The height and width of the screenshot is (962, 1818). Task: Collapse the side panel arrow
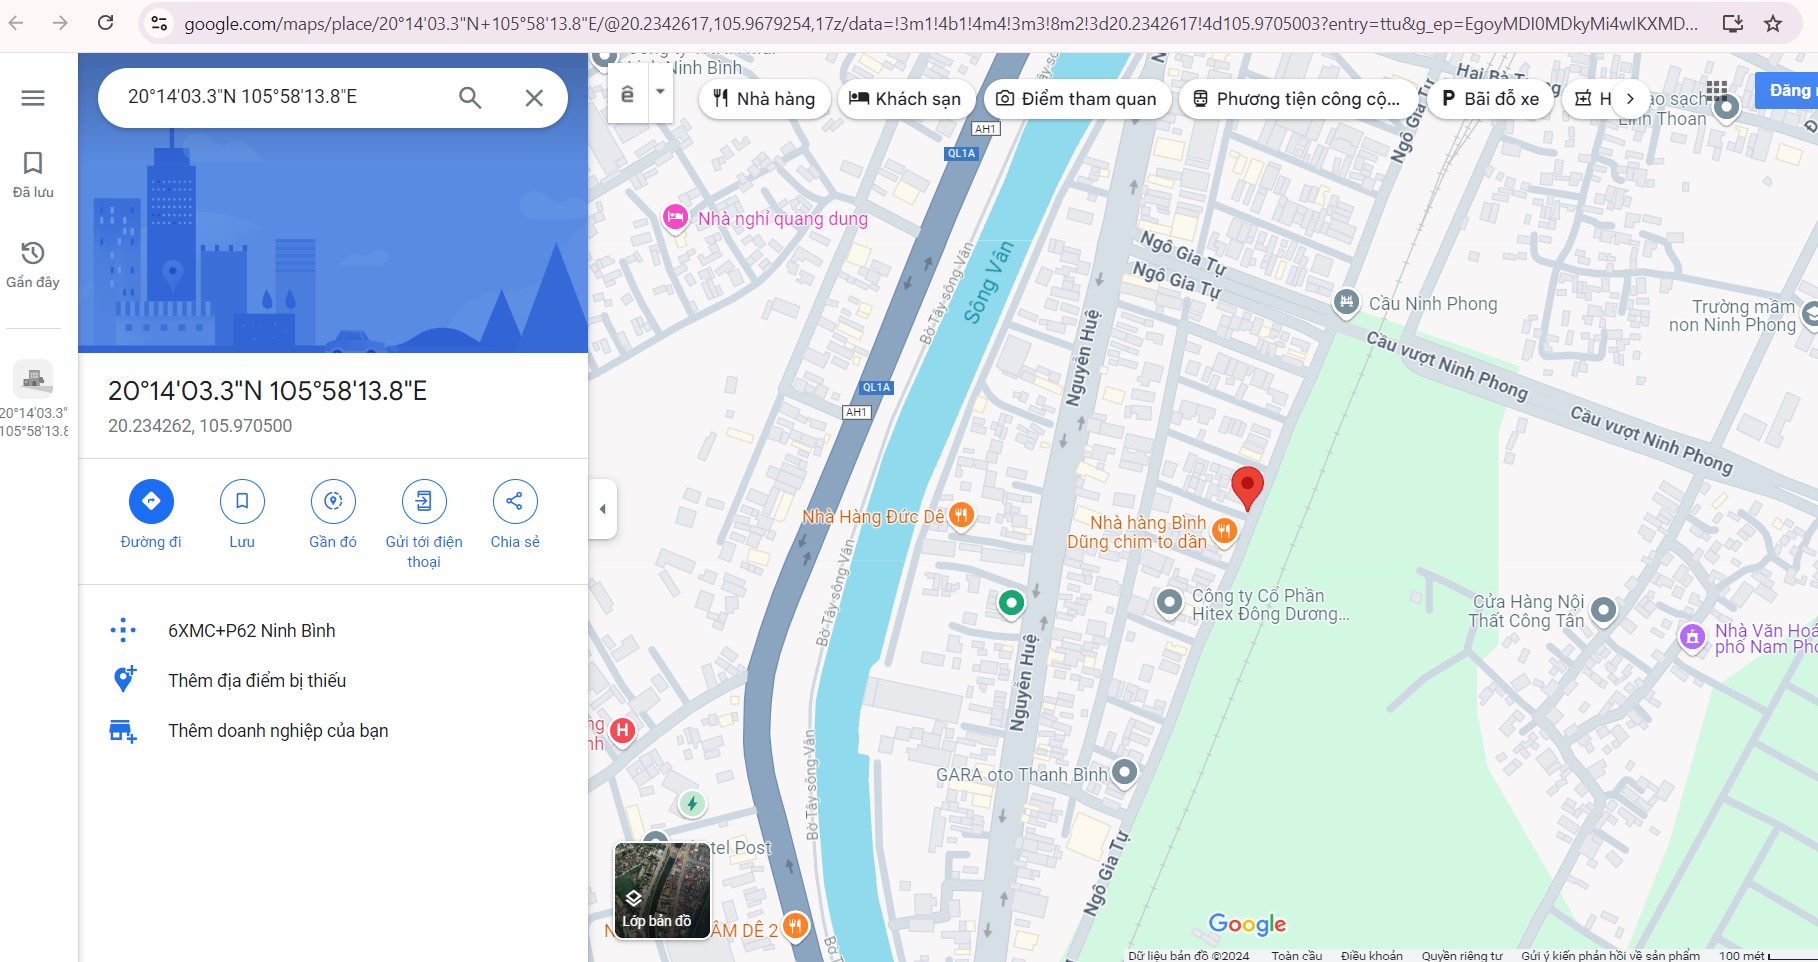pos(602,509)
